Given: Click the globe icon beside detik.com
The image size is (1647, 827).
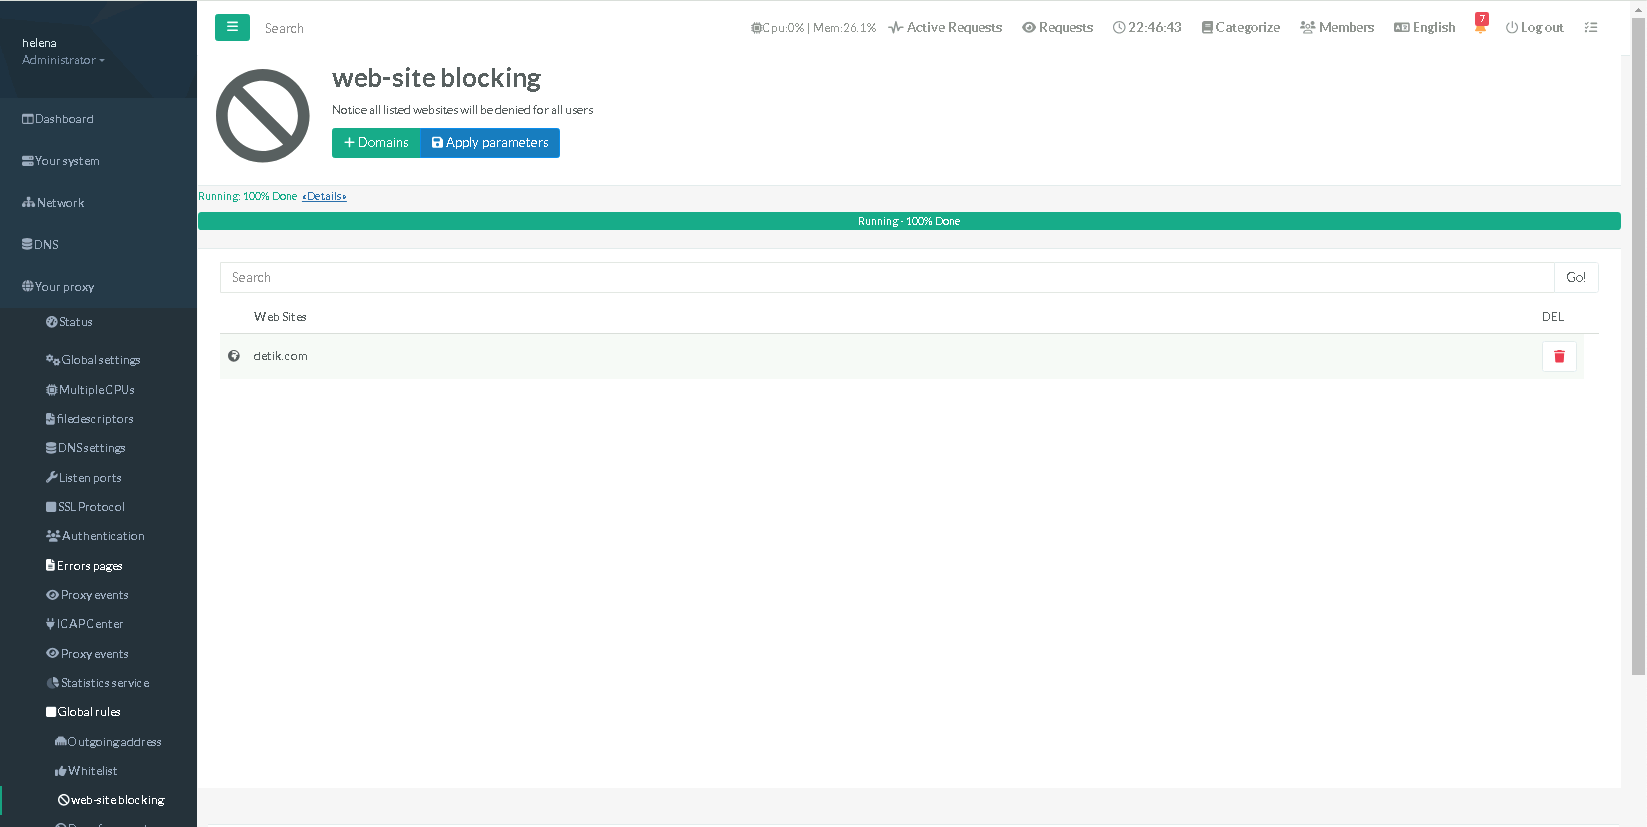Looking at the screenshot, I should [234, 356].
